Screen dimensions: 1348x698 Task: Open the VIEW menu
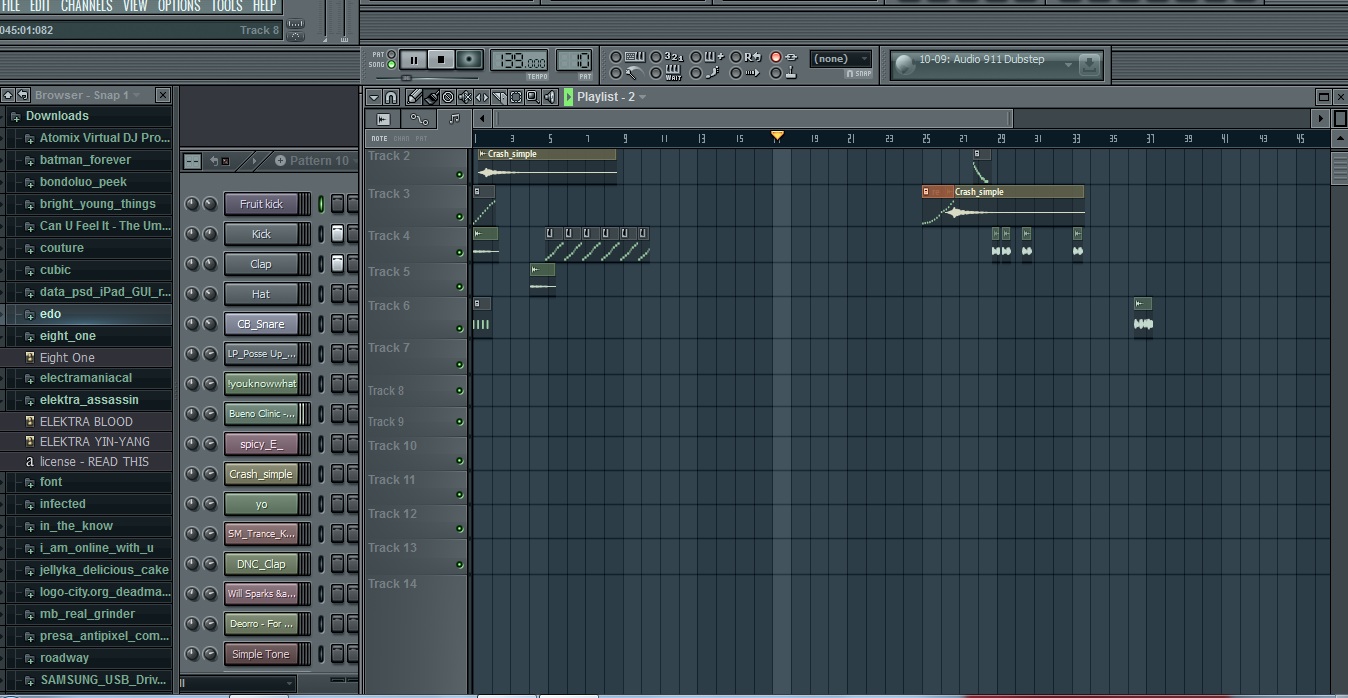(135, 6)
